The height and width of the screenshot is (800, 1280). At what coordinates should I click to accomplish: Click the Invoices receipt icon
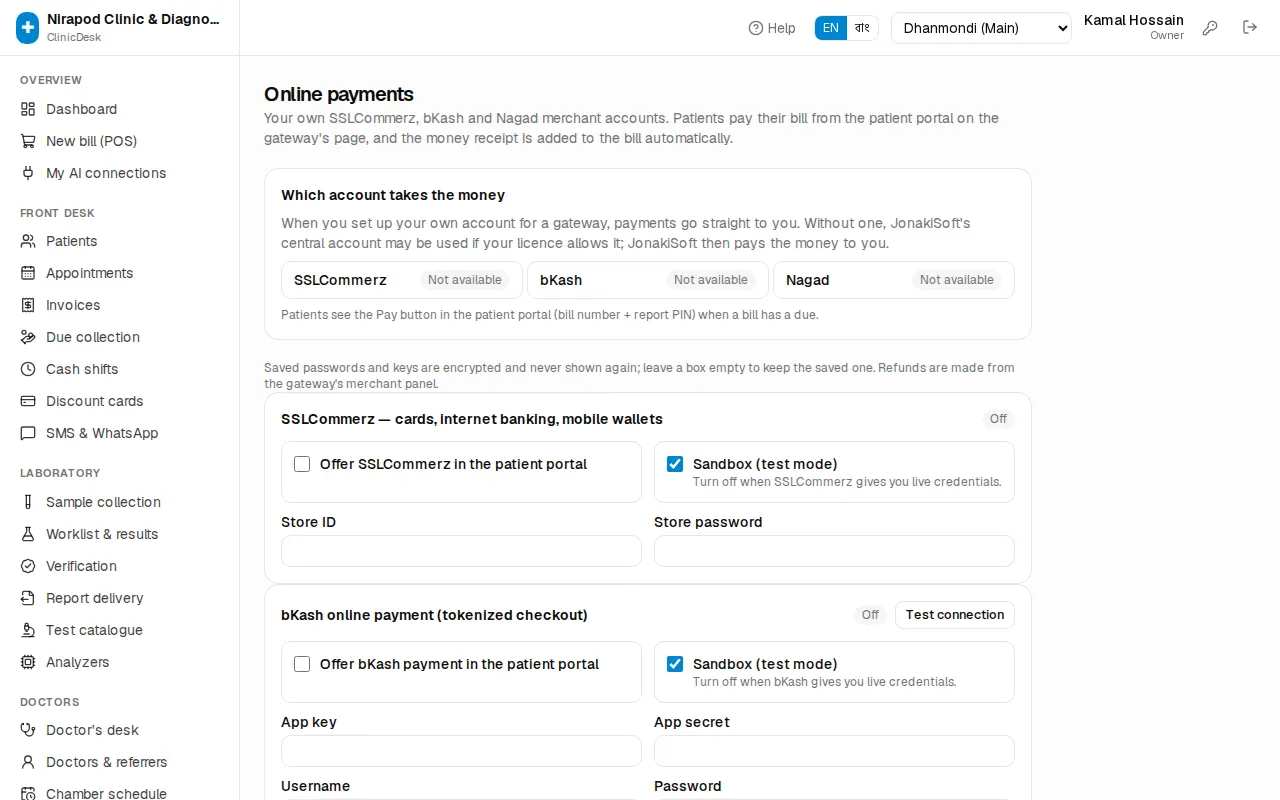pyautogui.click(x=28, y=305)
